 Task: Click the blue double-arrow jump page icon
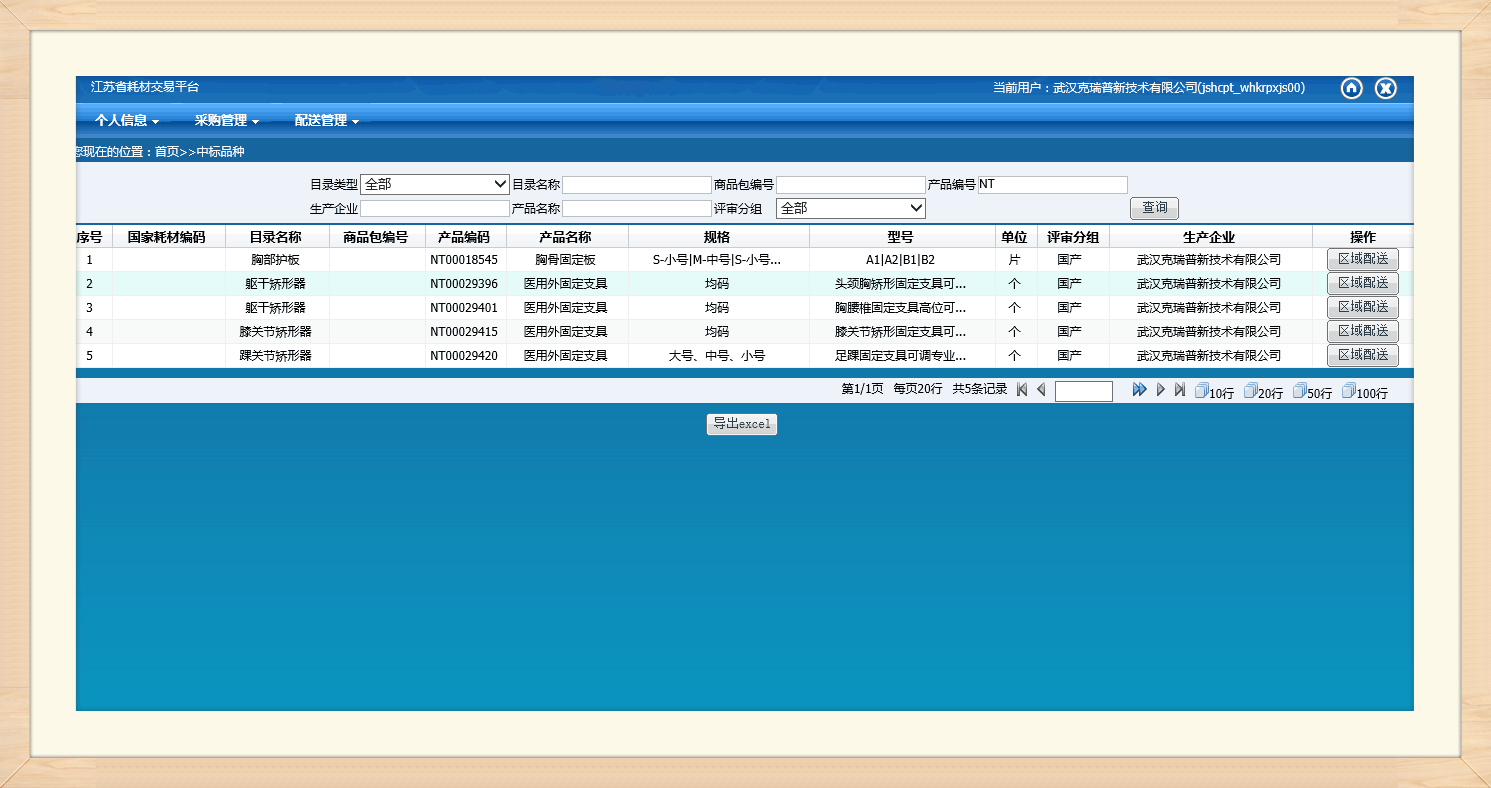(x=1139, y=390)
